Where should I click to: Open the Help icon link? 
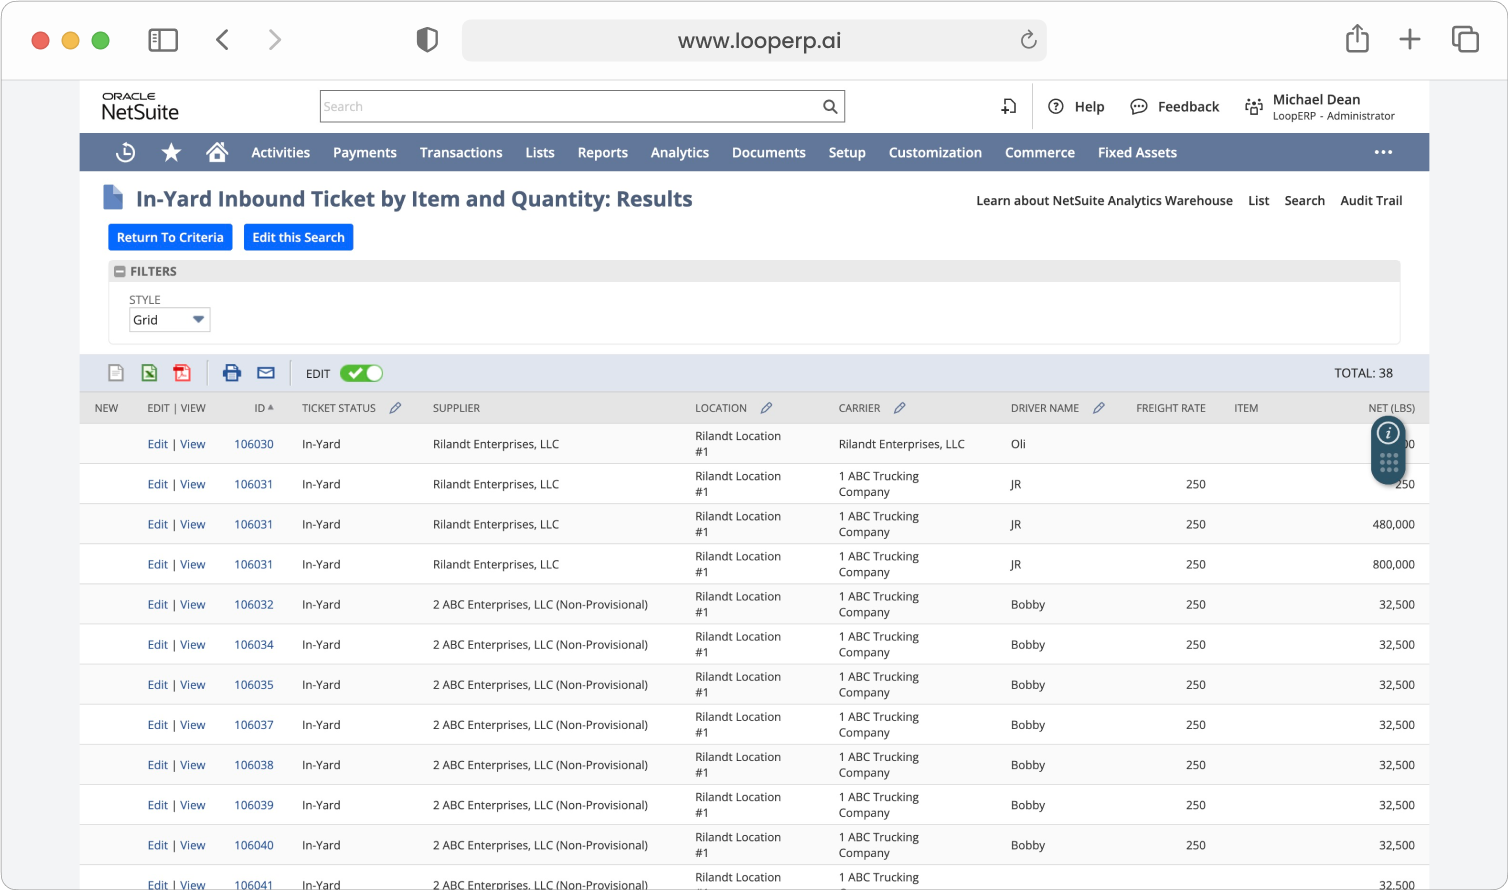(1076, 107)
